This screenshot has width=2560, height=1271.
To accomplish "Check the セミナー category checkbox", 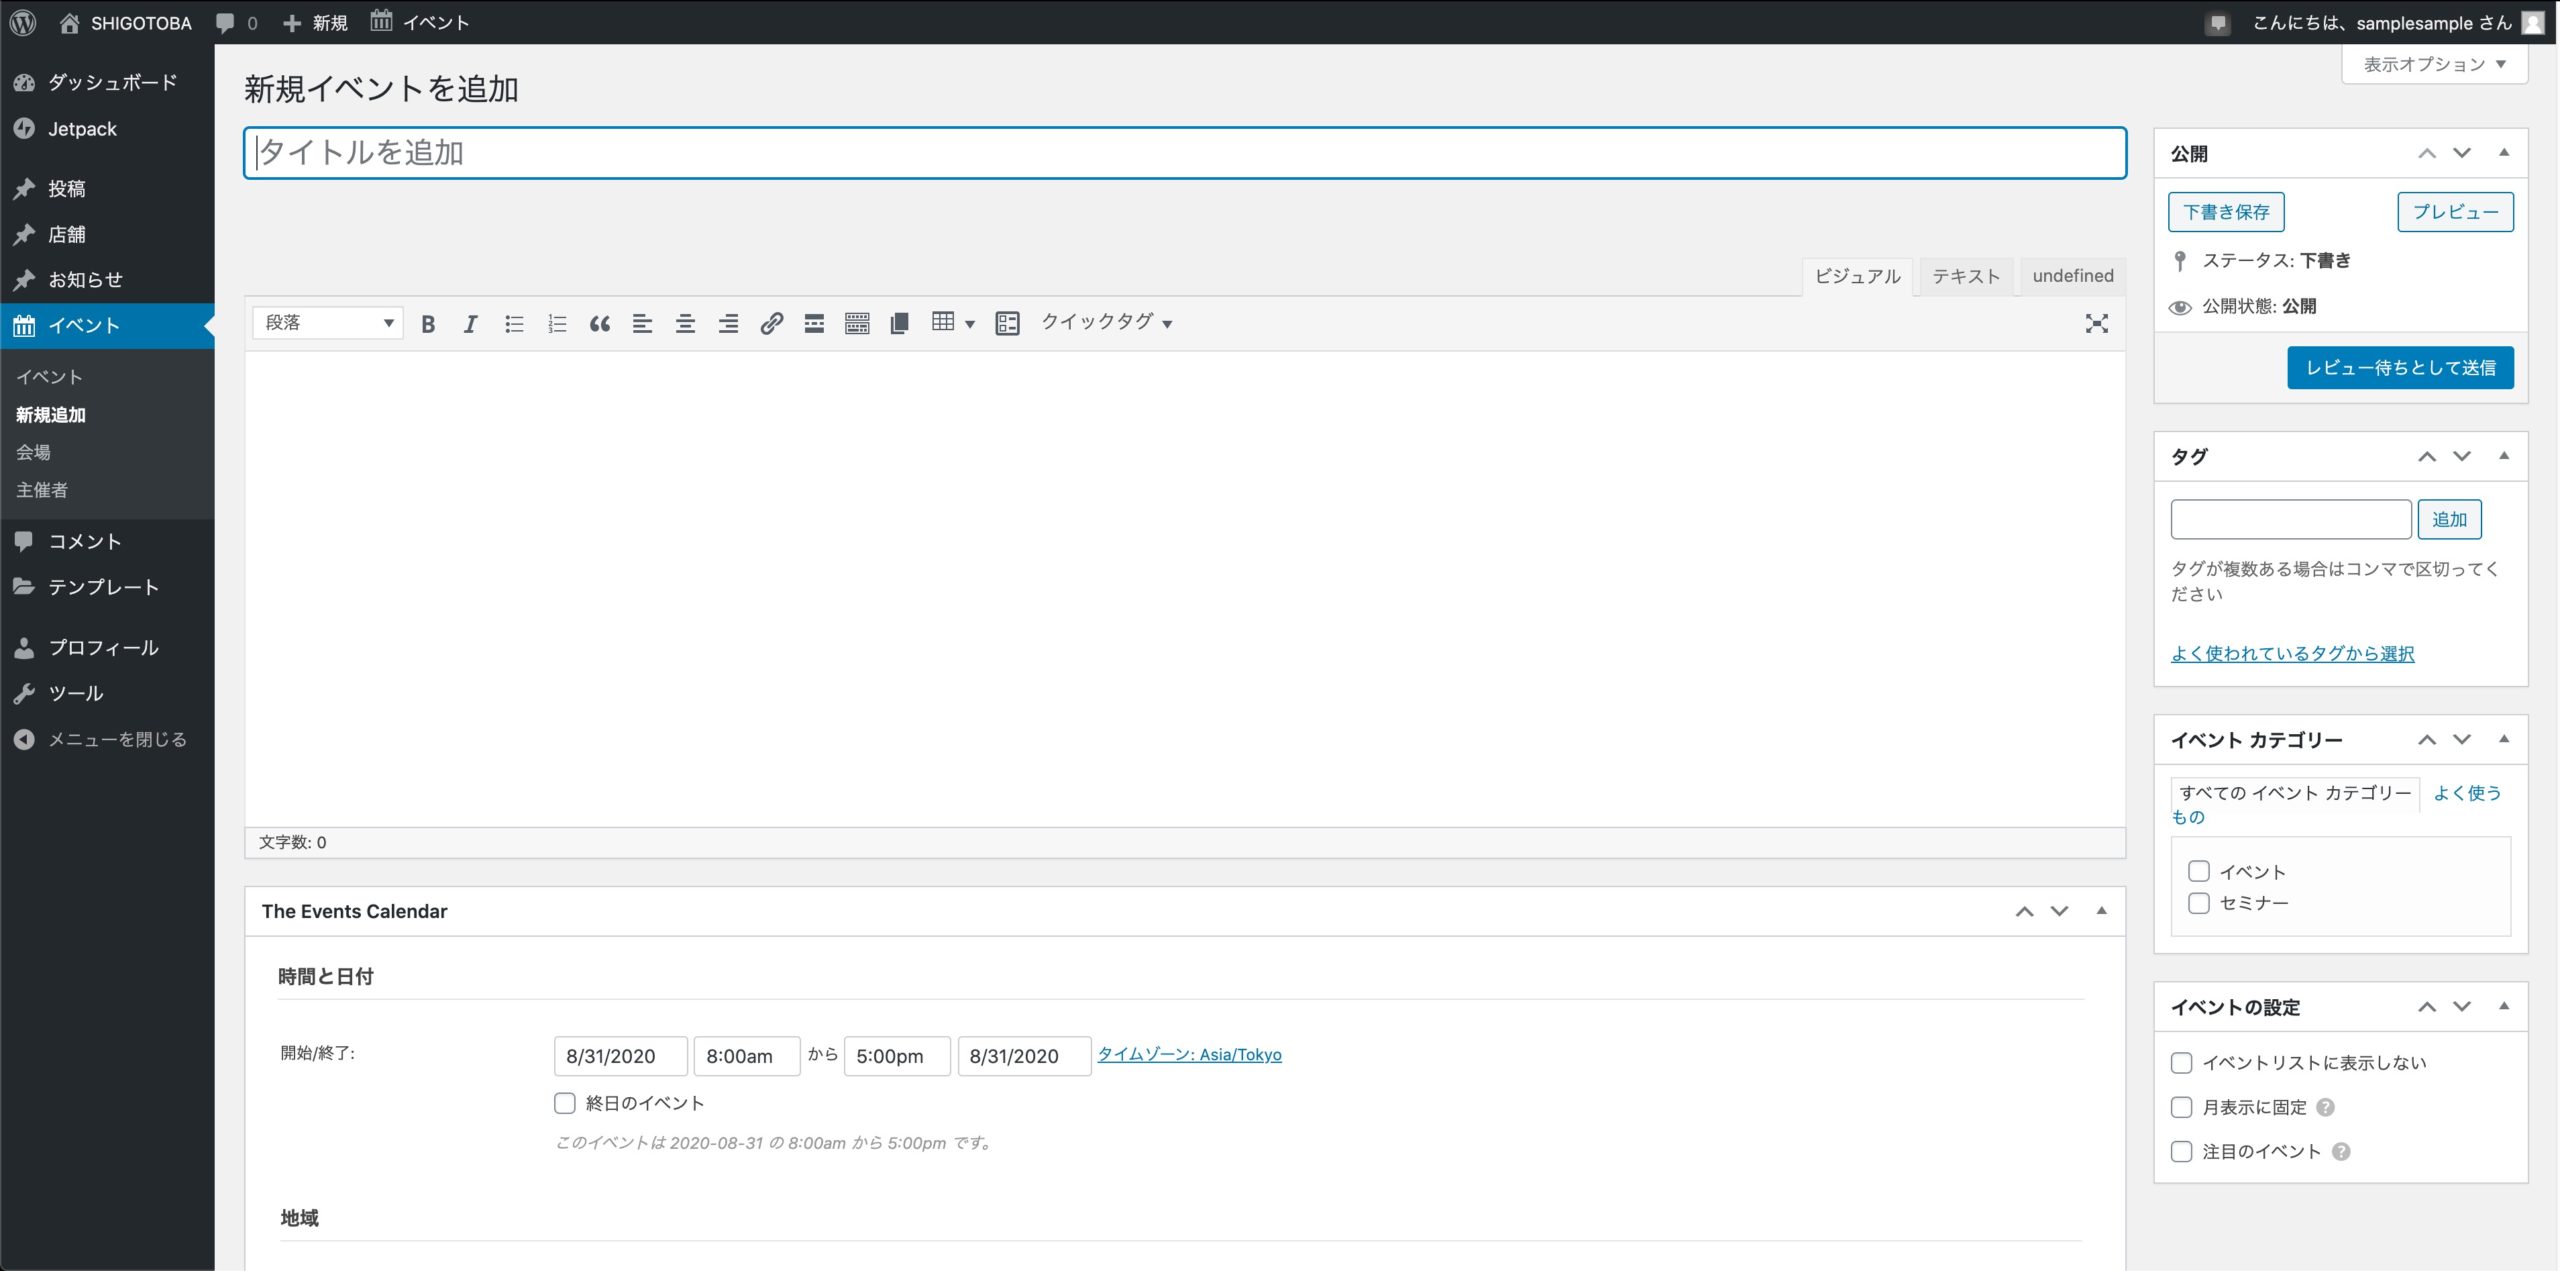I will tap(2199, 903).
